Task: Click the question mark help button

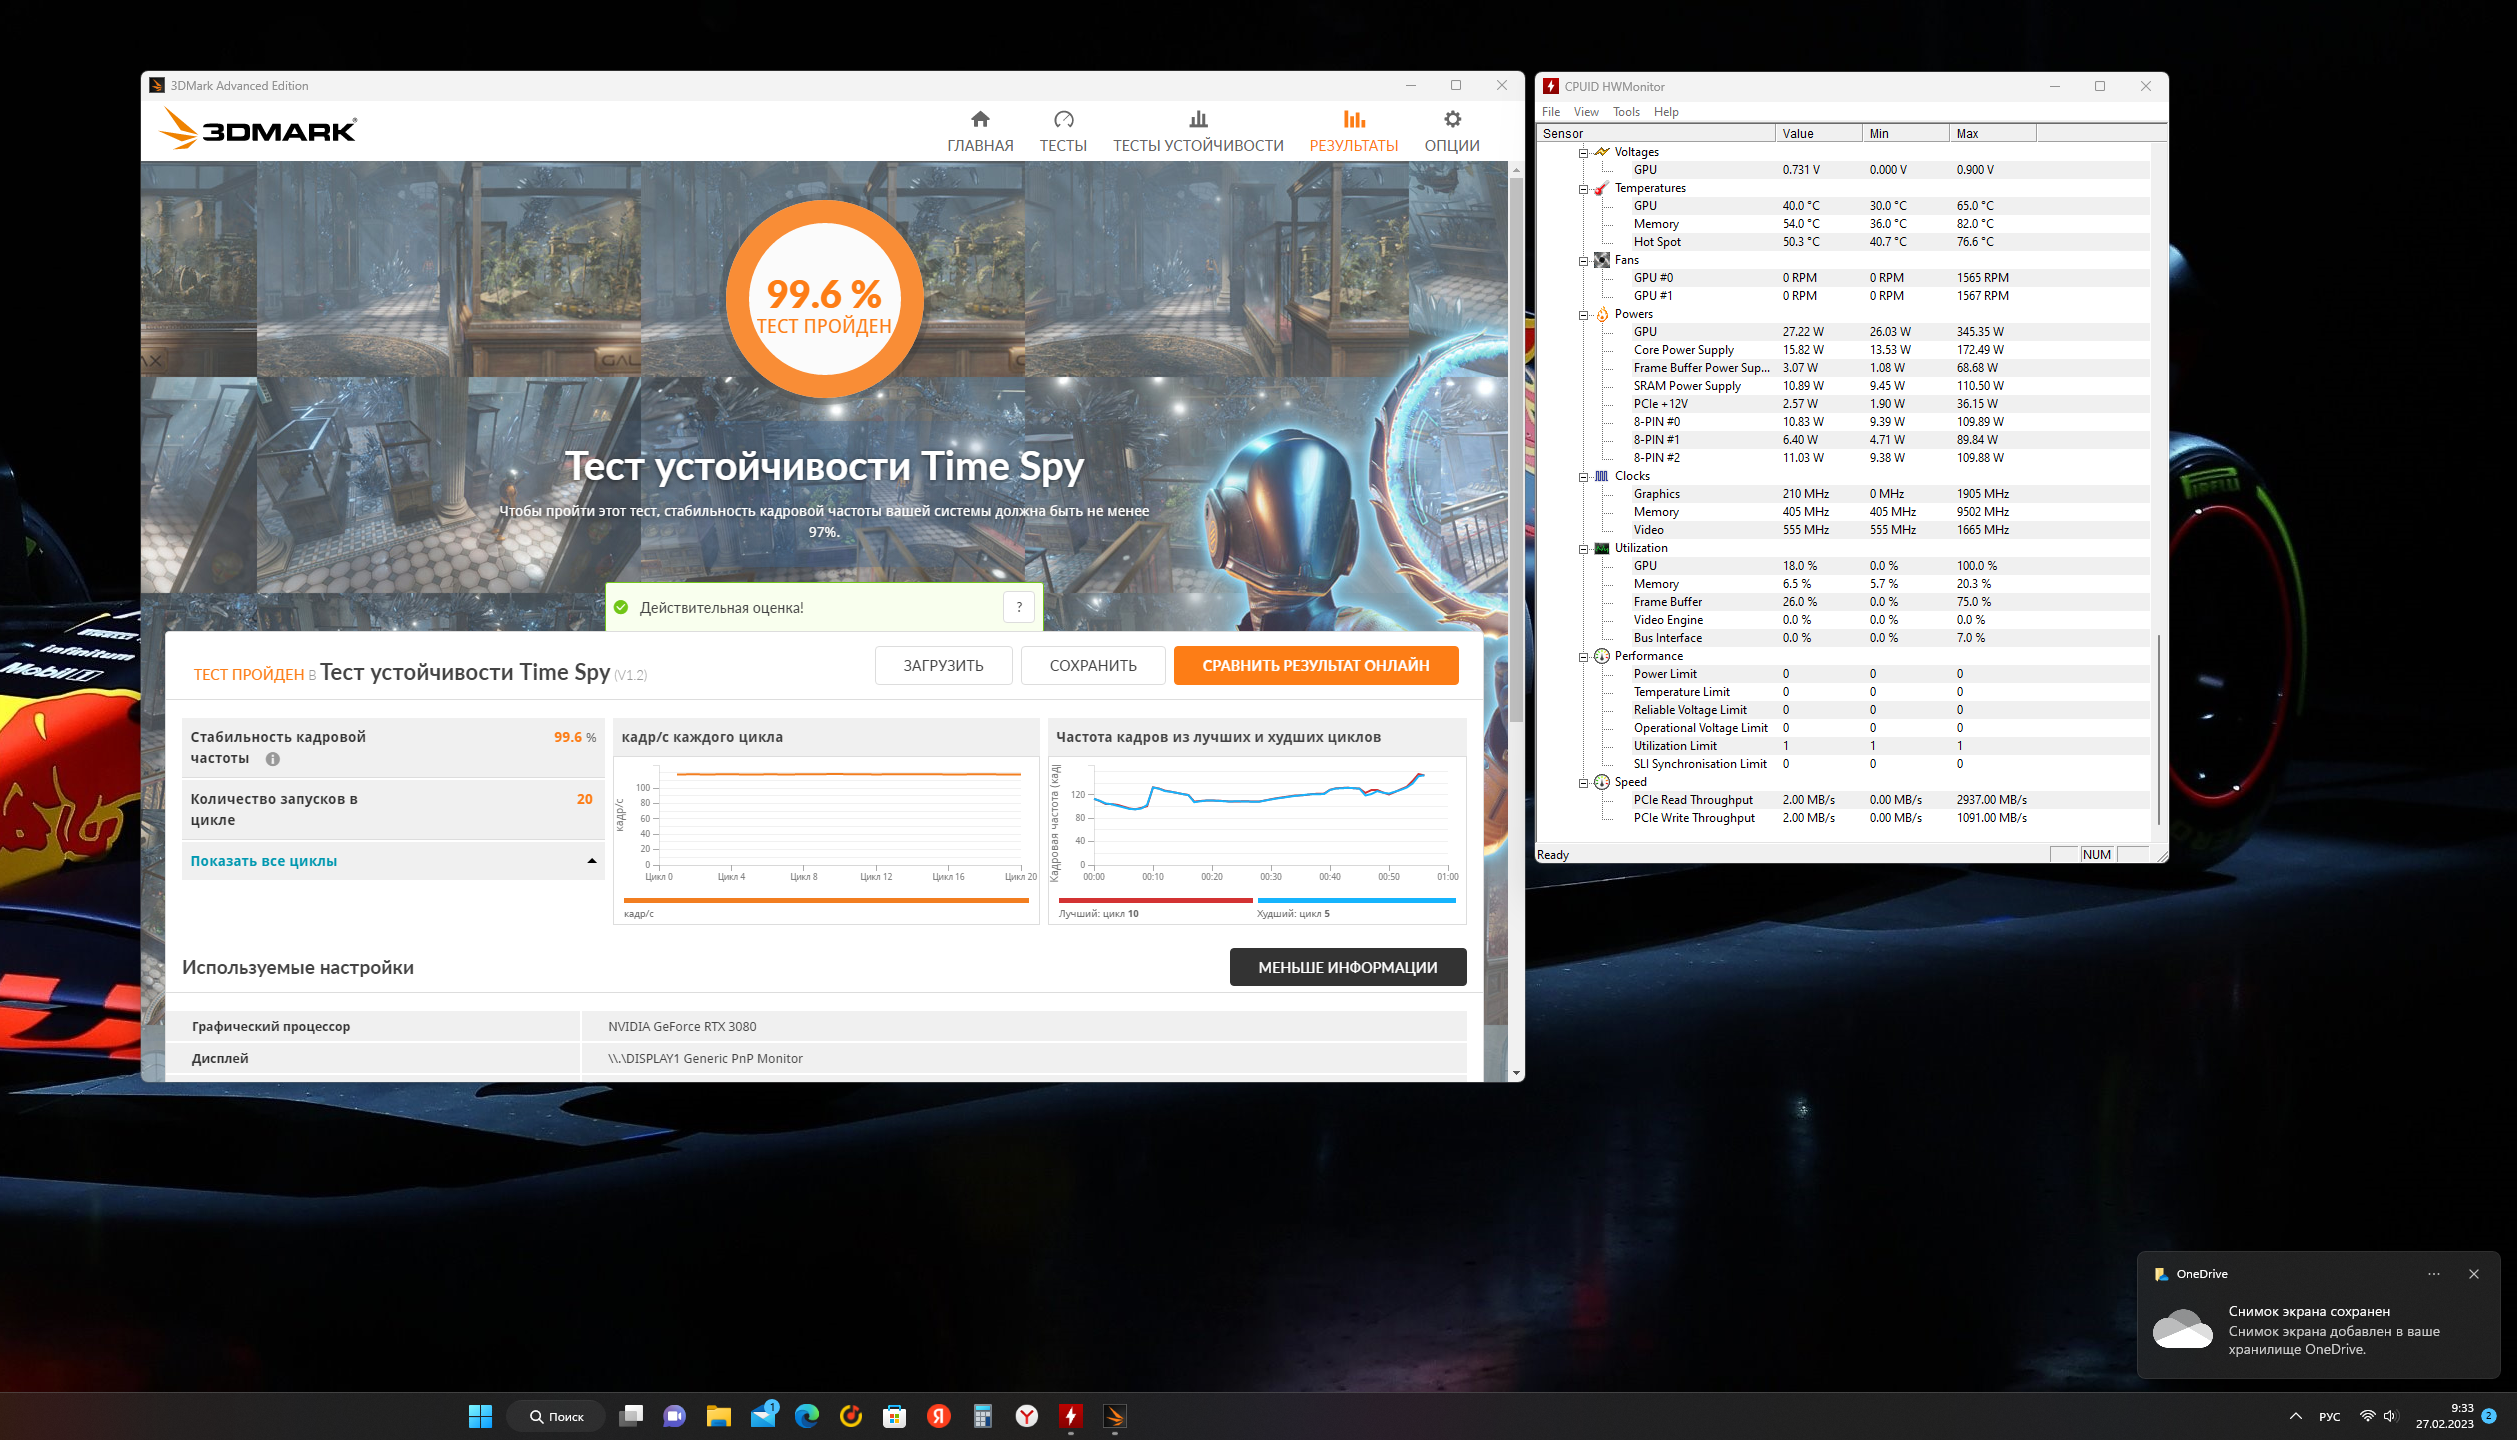Action: [x=1018, y=607]
